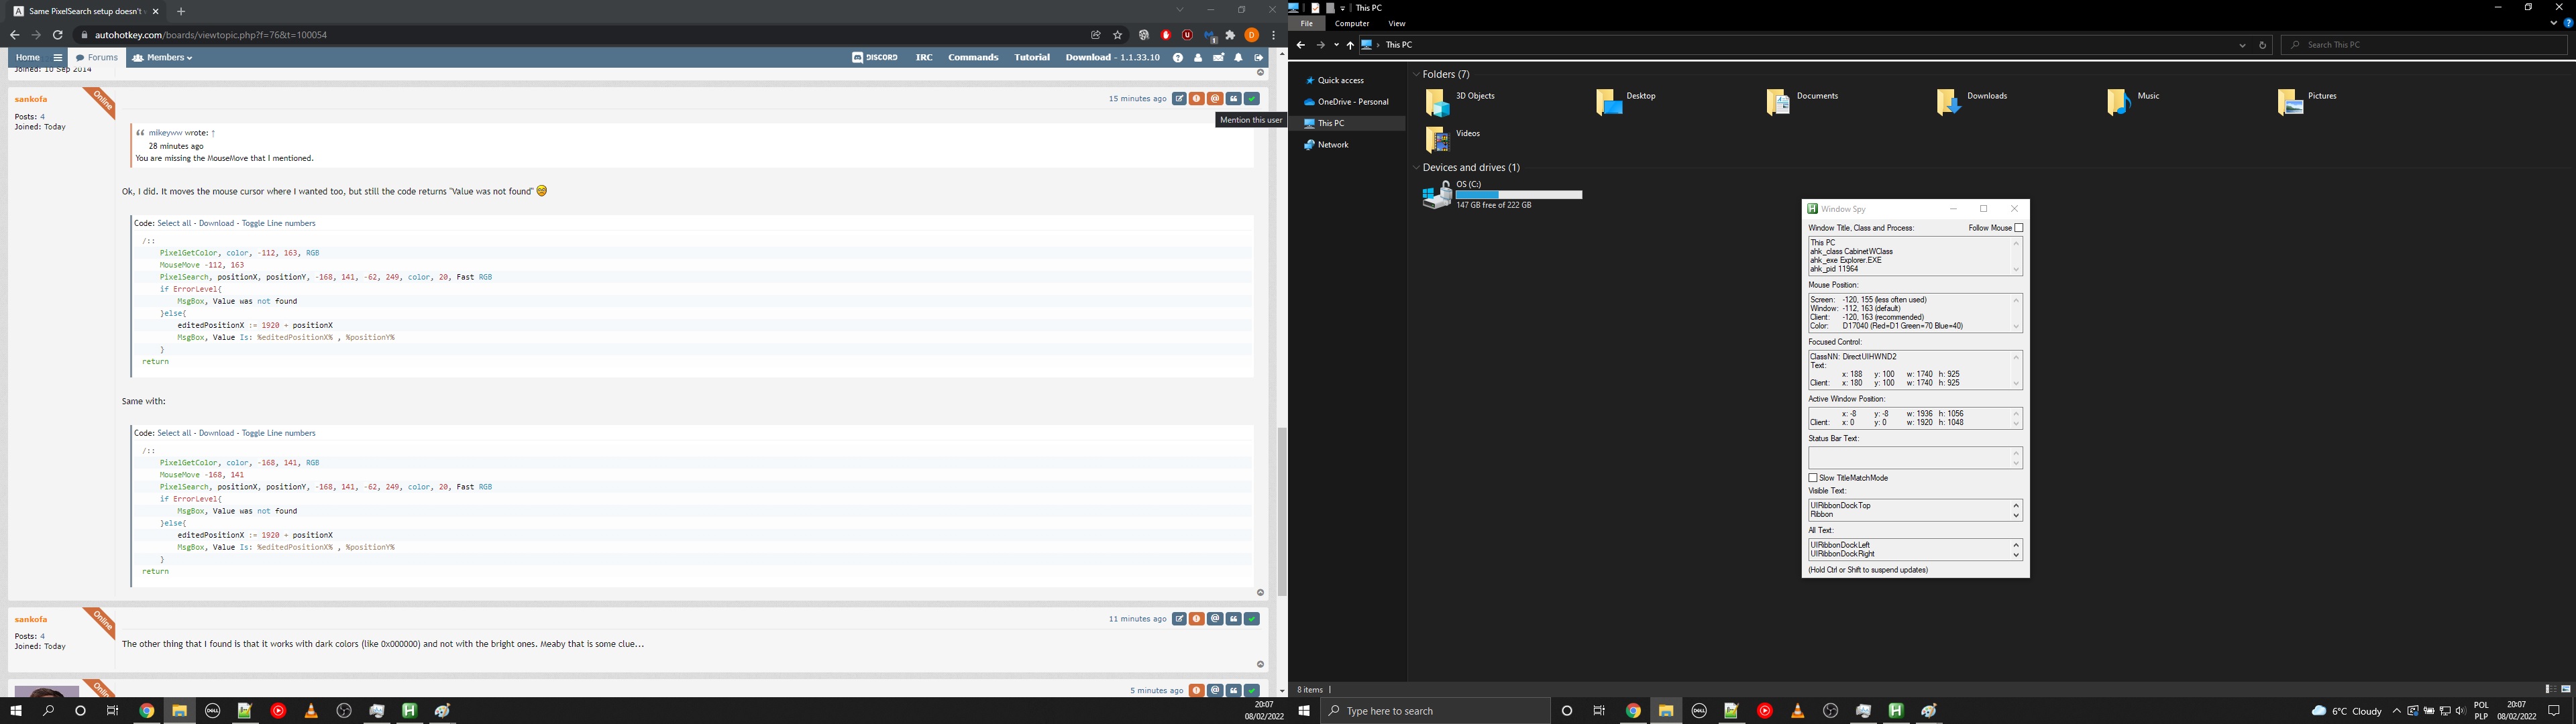This screenshot has height=724, width=2576.
Task: Click the quote reply icon on sankofa's post
Action: [1234, 99]
